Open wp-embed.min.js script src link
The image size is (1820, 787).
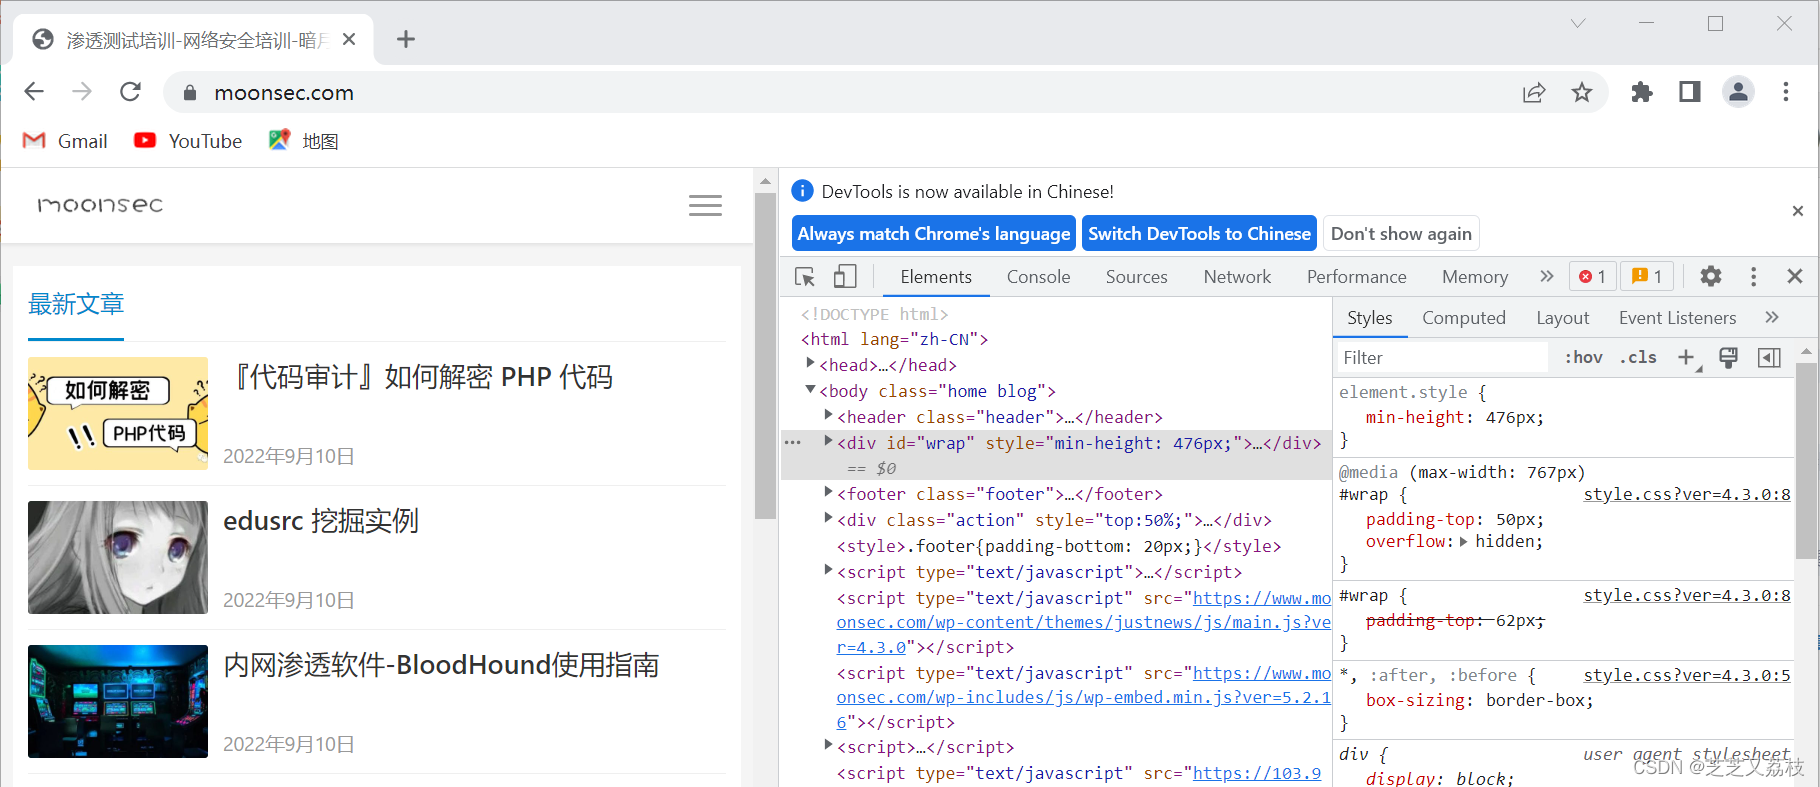pos(1084,697)
